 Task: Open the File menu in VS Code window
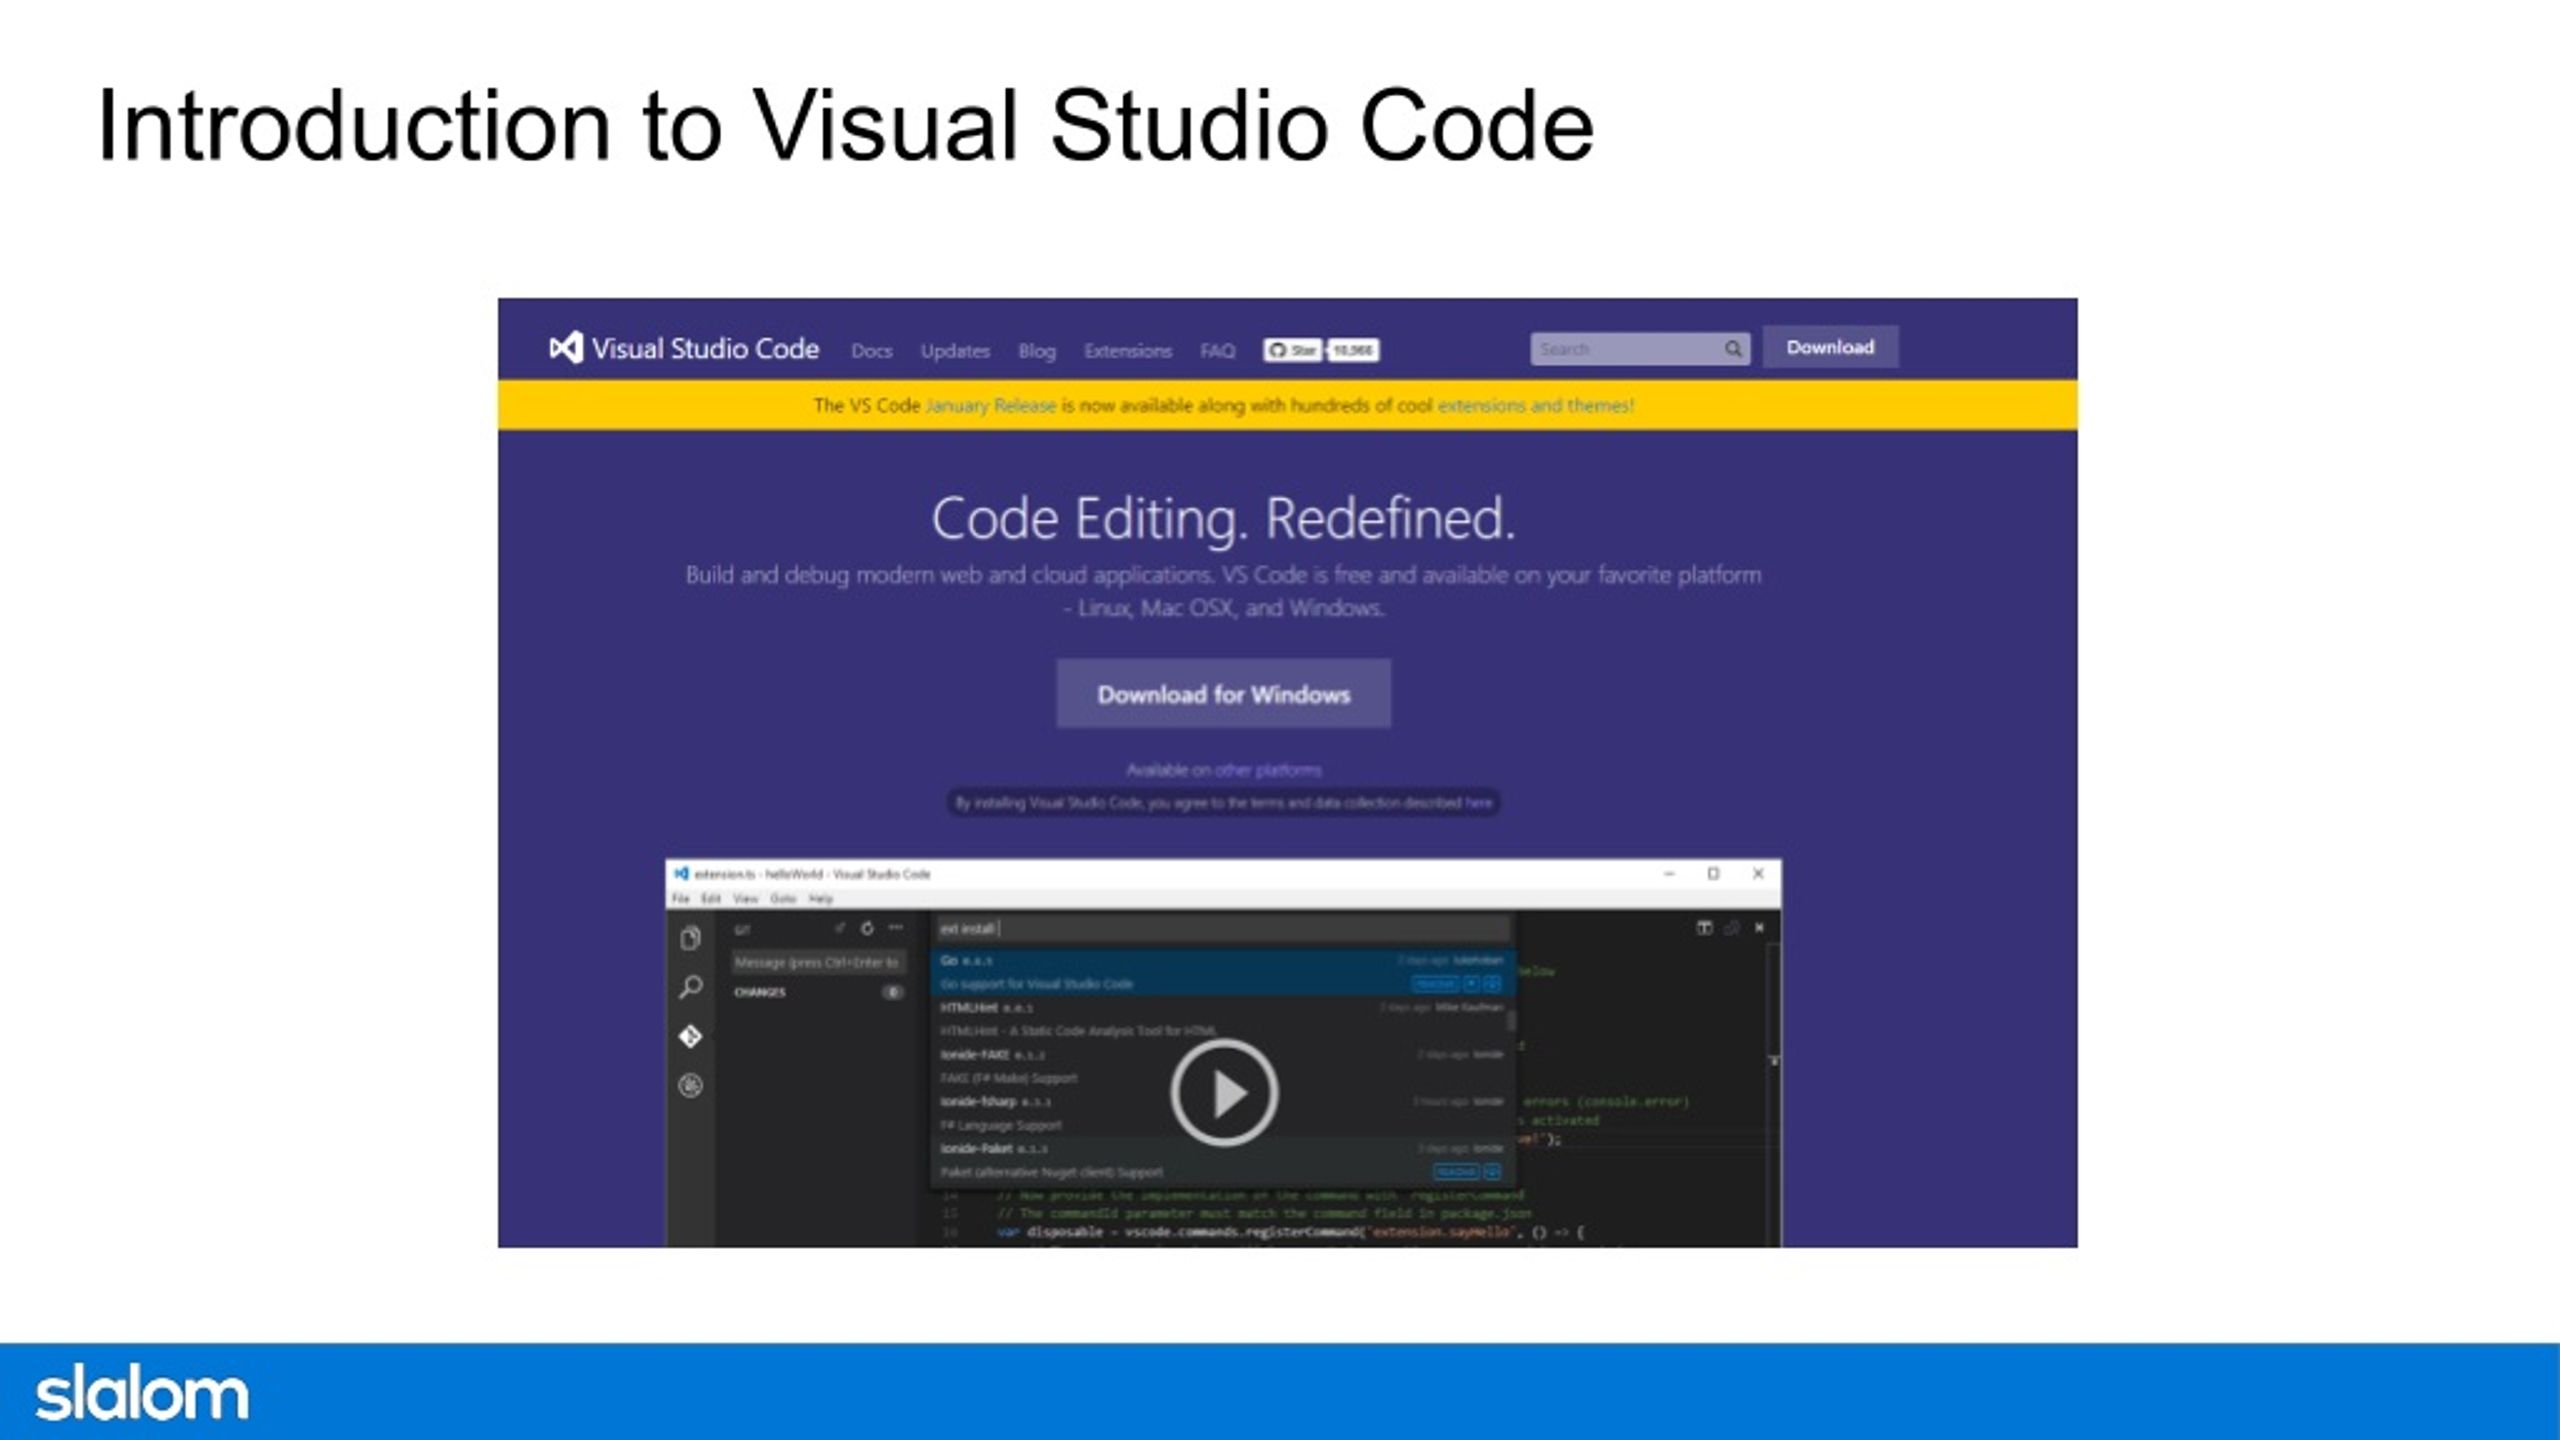point(681,899)
